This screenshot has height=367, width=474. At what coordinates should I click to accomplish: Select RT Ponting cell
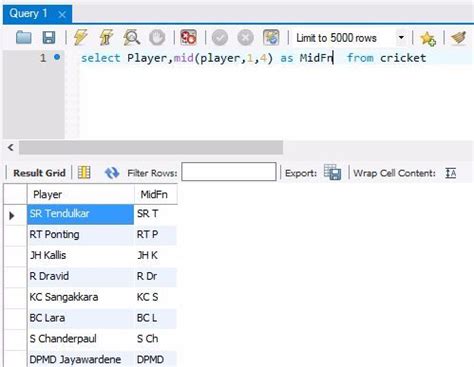[x=80, y=235]
